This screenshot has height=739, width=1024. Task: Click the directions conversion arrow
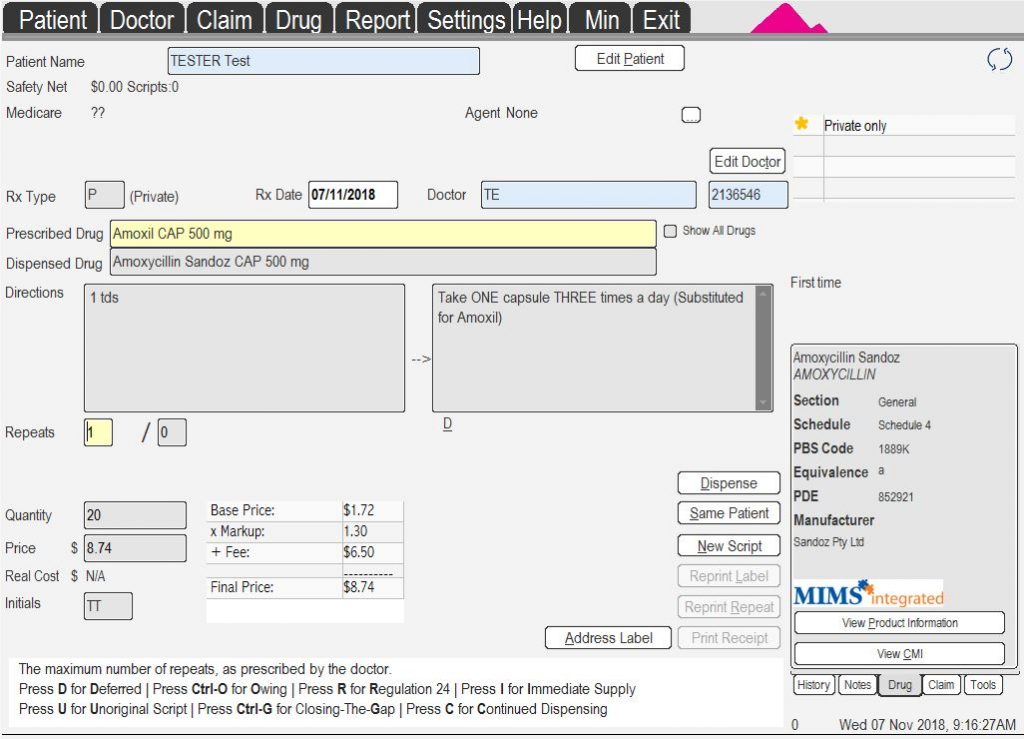click(x=421, y=359)
